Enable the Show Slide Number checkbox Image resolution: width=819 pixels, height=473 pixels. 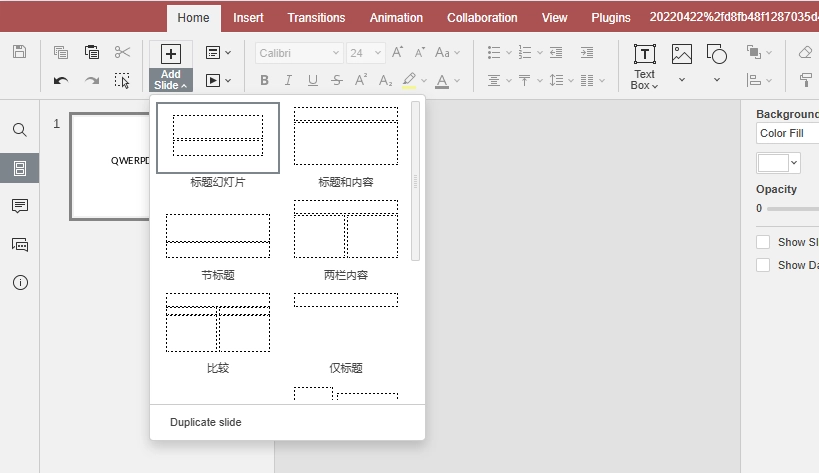tap(763, 242)
